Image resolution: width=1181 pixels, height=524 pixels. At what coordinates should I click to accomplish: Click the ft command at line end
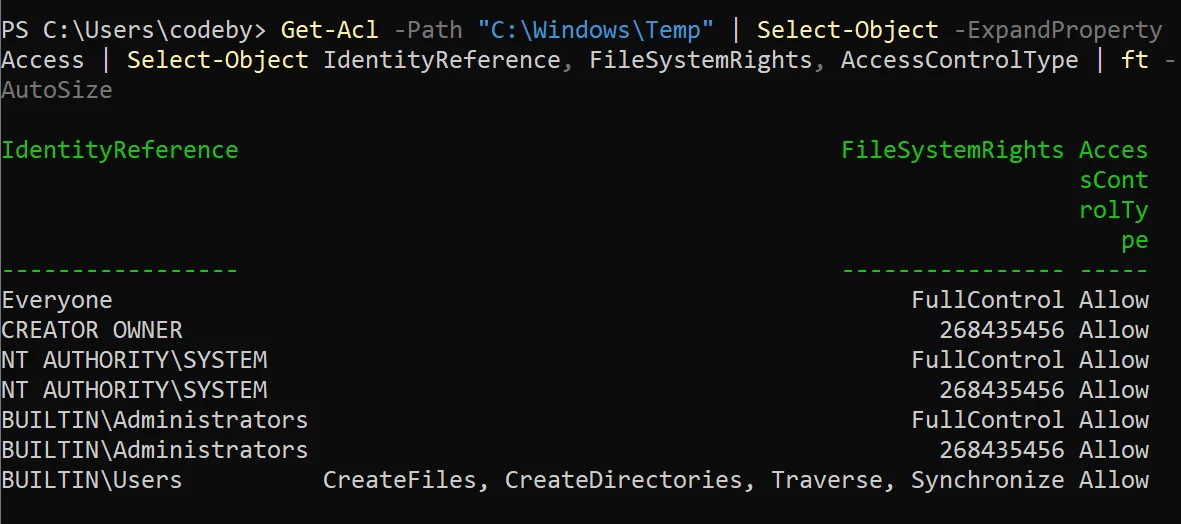(x=1134, y=60)
